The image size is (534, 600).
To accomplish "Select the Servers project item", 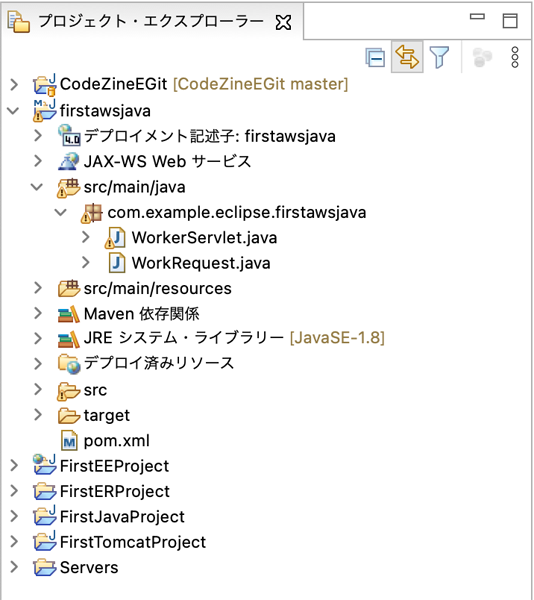I will [x=89, y=567].
